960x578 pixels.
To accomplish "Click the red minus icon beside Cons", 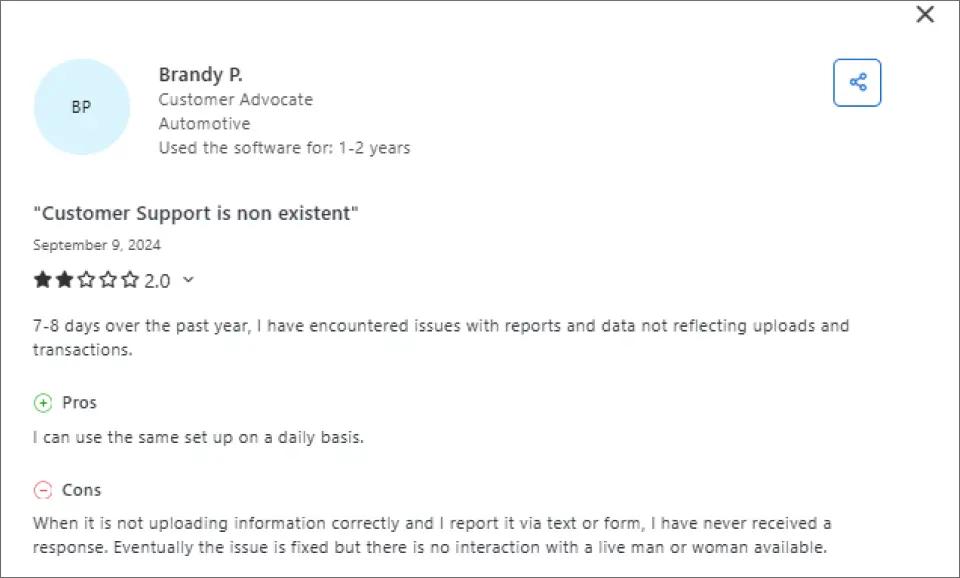I will 43,491.
